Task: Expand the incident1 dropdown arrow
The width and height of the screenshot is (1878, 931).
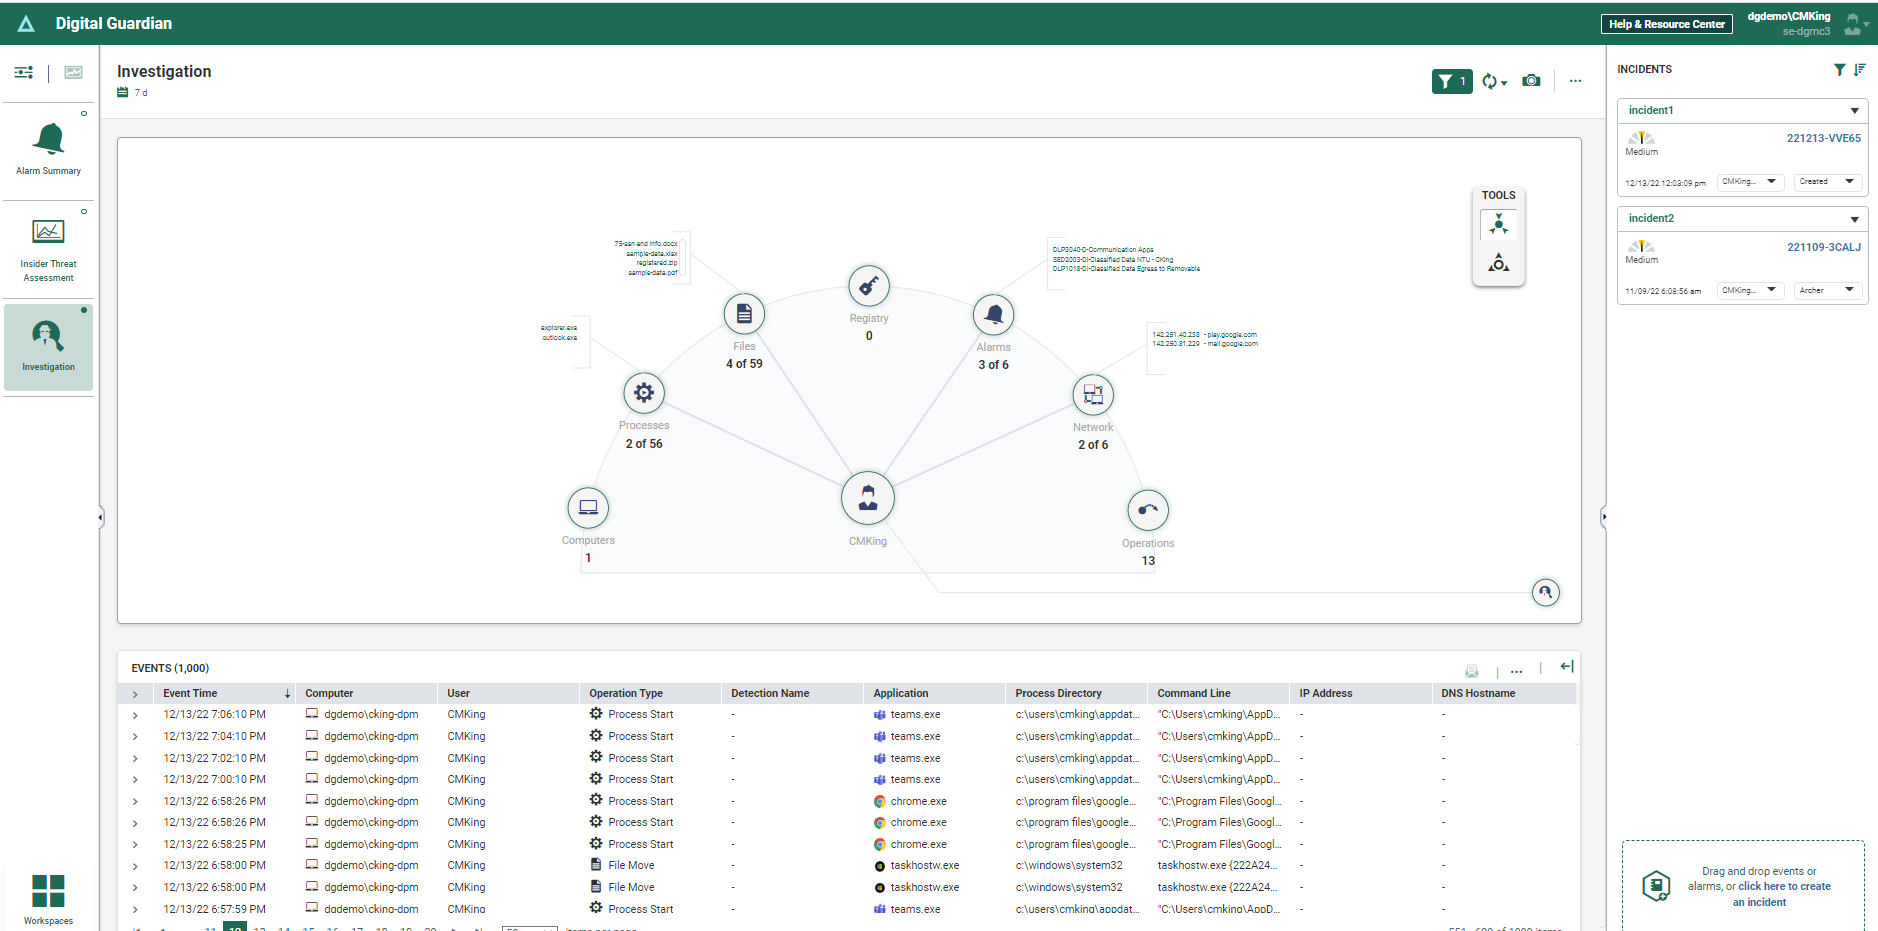Action: coord(1854,111)
